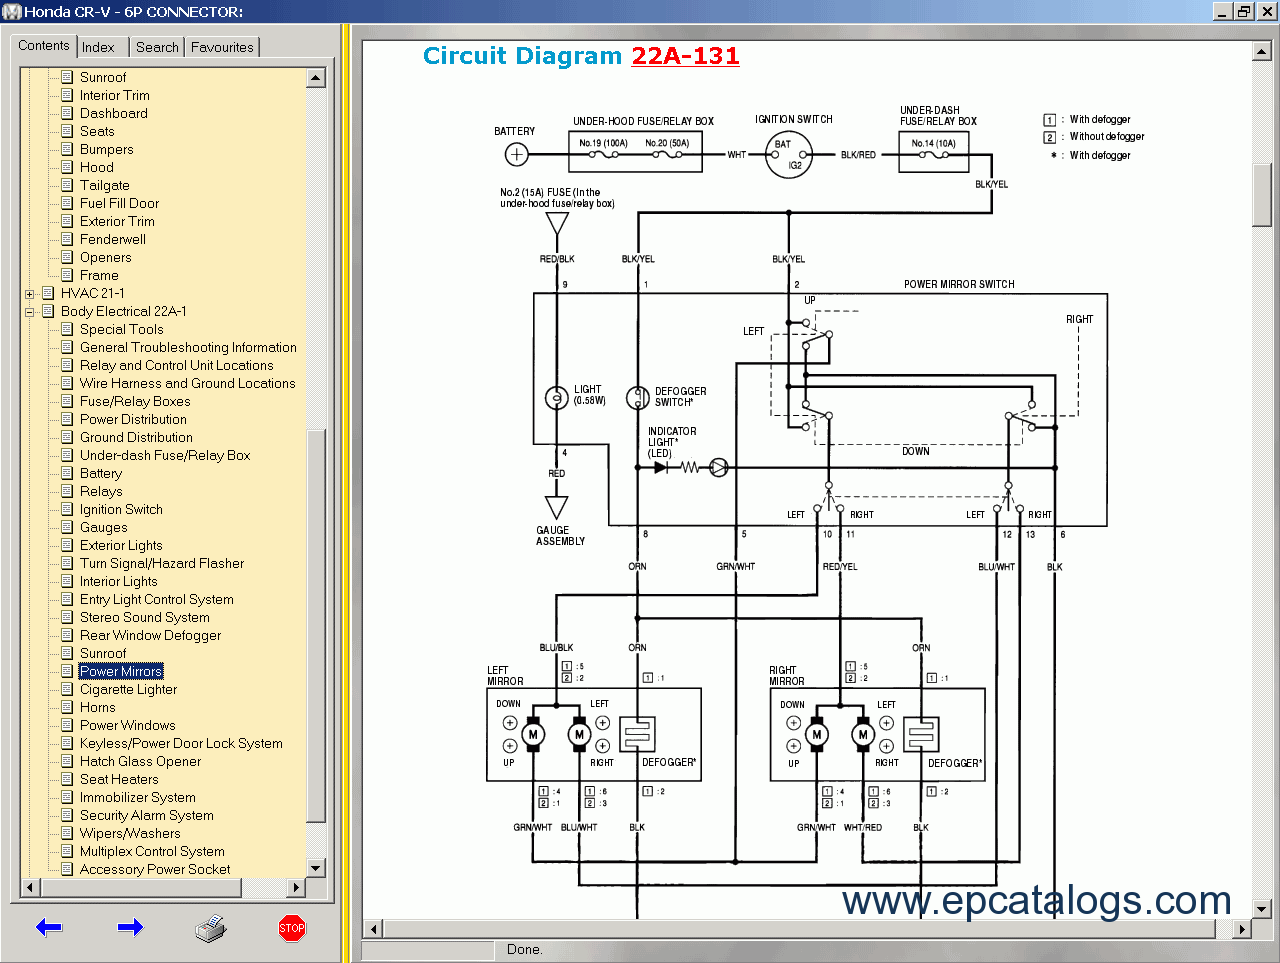Screen dimensions: 1280x963
Task: Click the book icon beside HVAC 21-1
Action: [x=48, y=293]
